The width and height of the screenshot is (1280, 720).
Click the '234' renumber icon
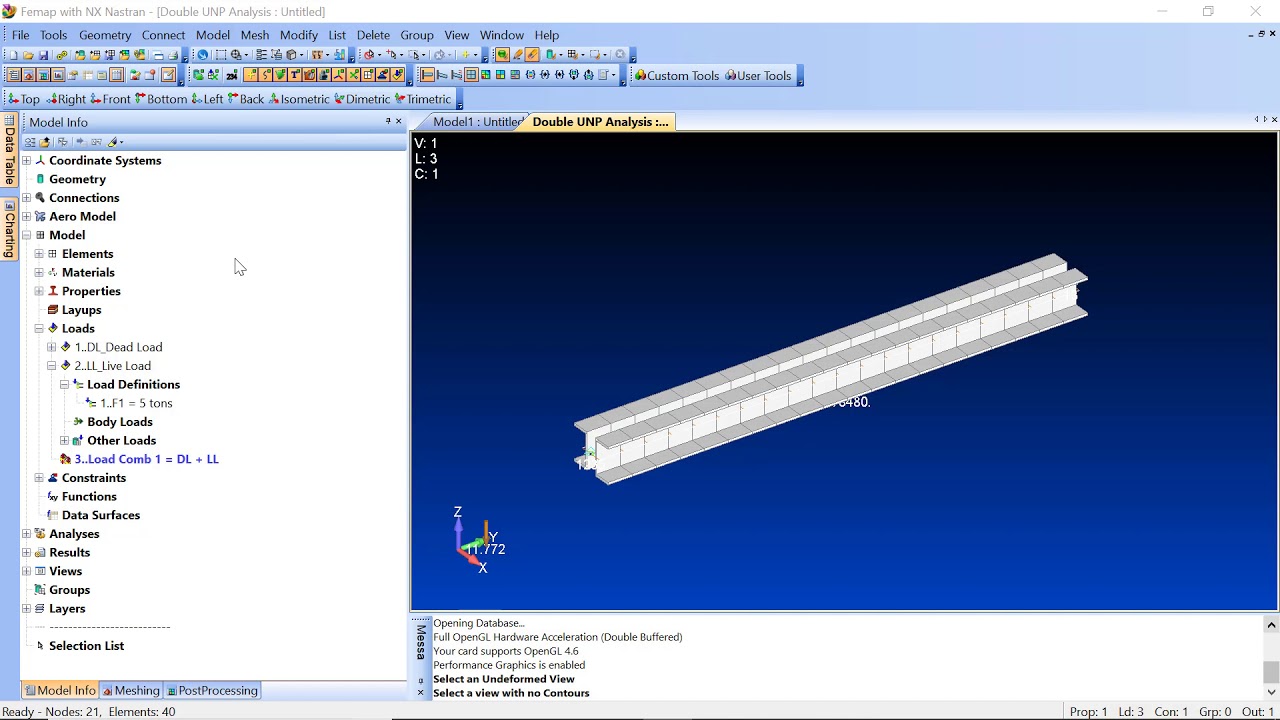[x=232, y=75]
